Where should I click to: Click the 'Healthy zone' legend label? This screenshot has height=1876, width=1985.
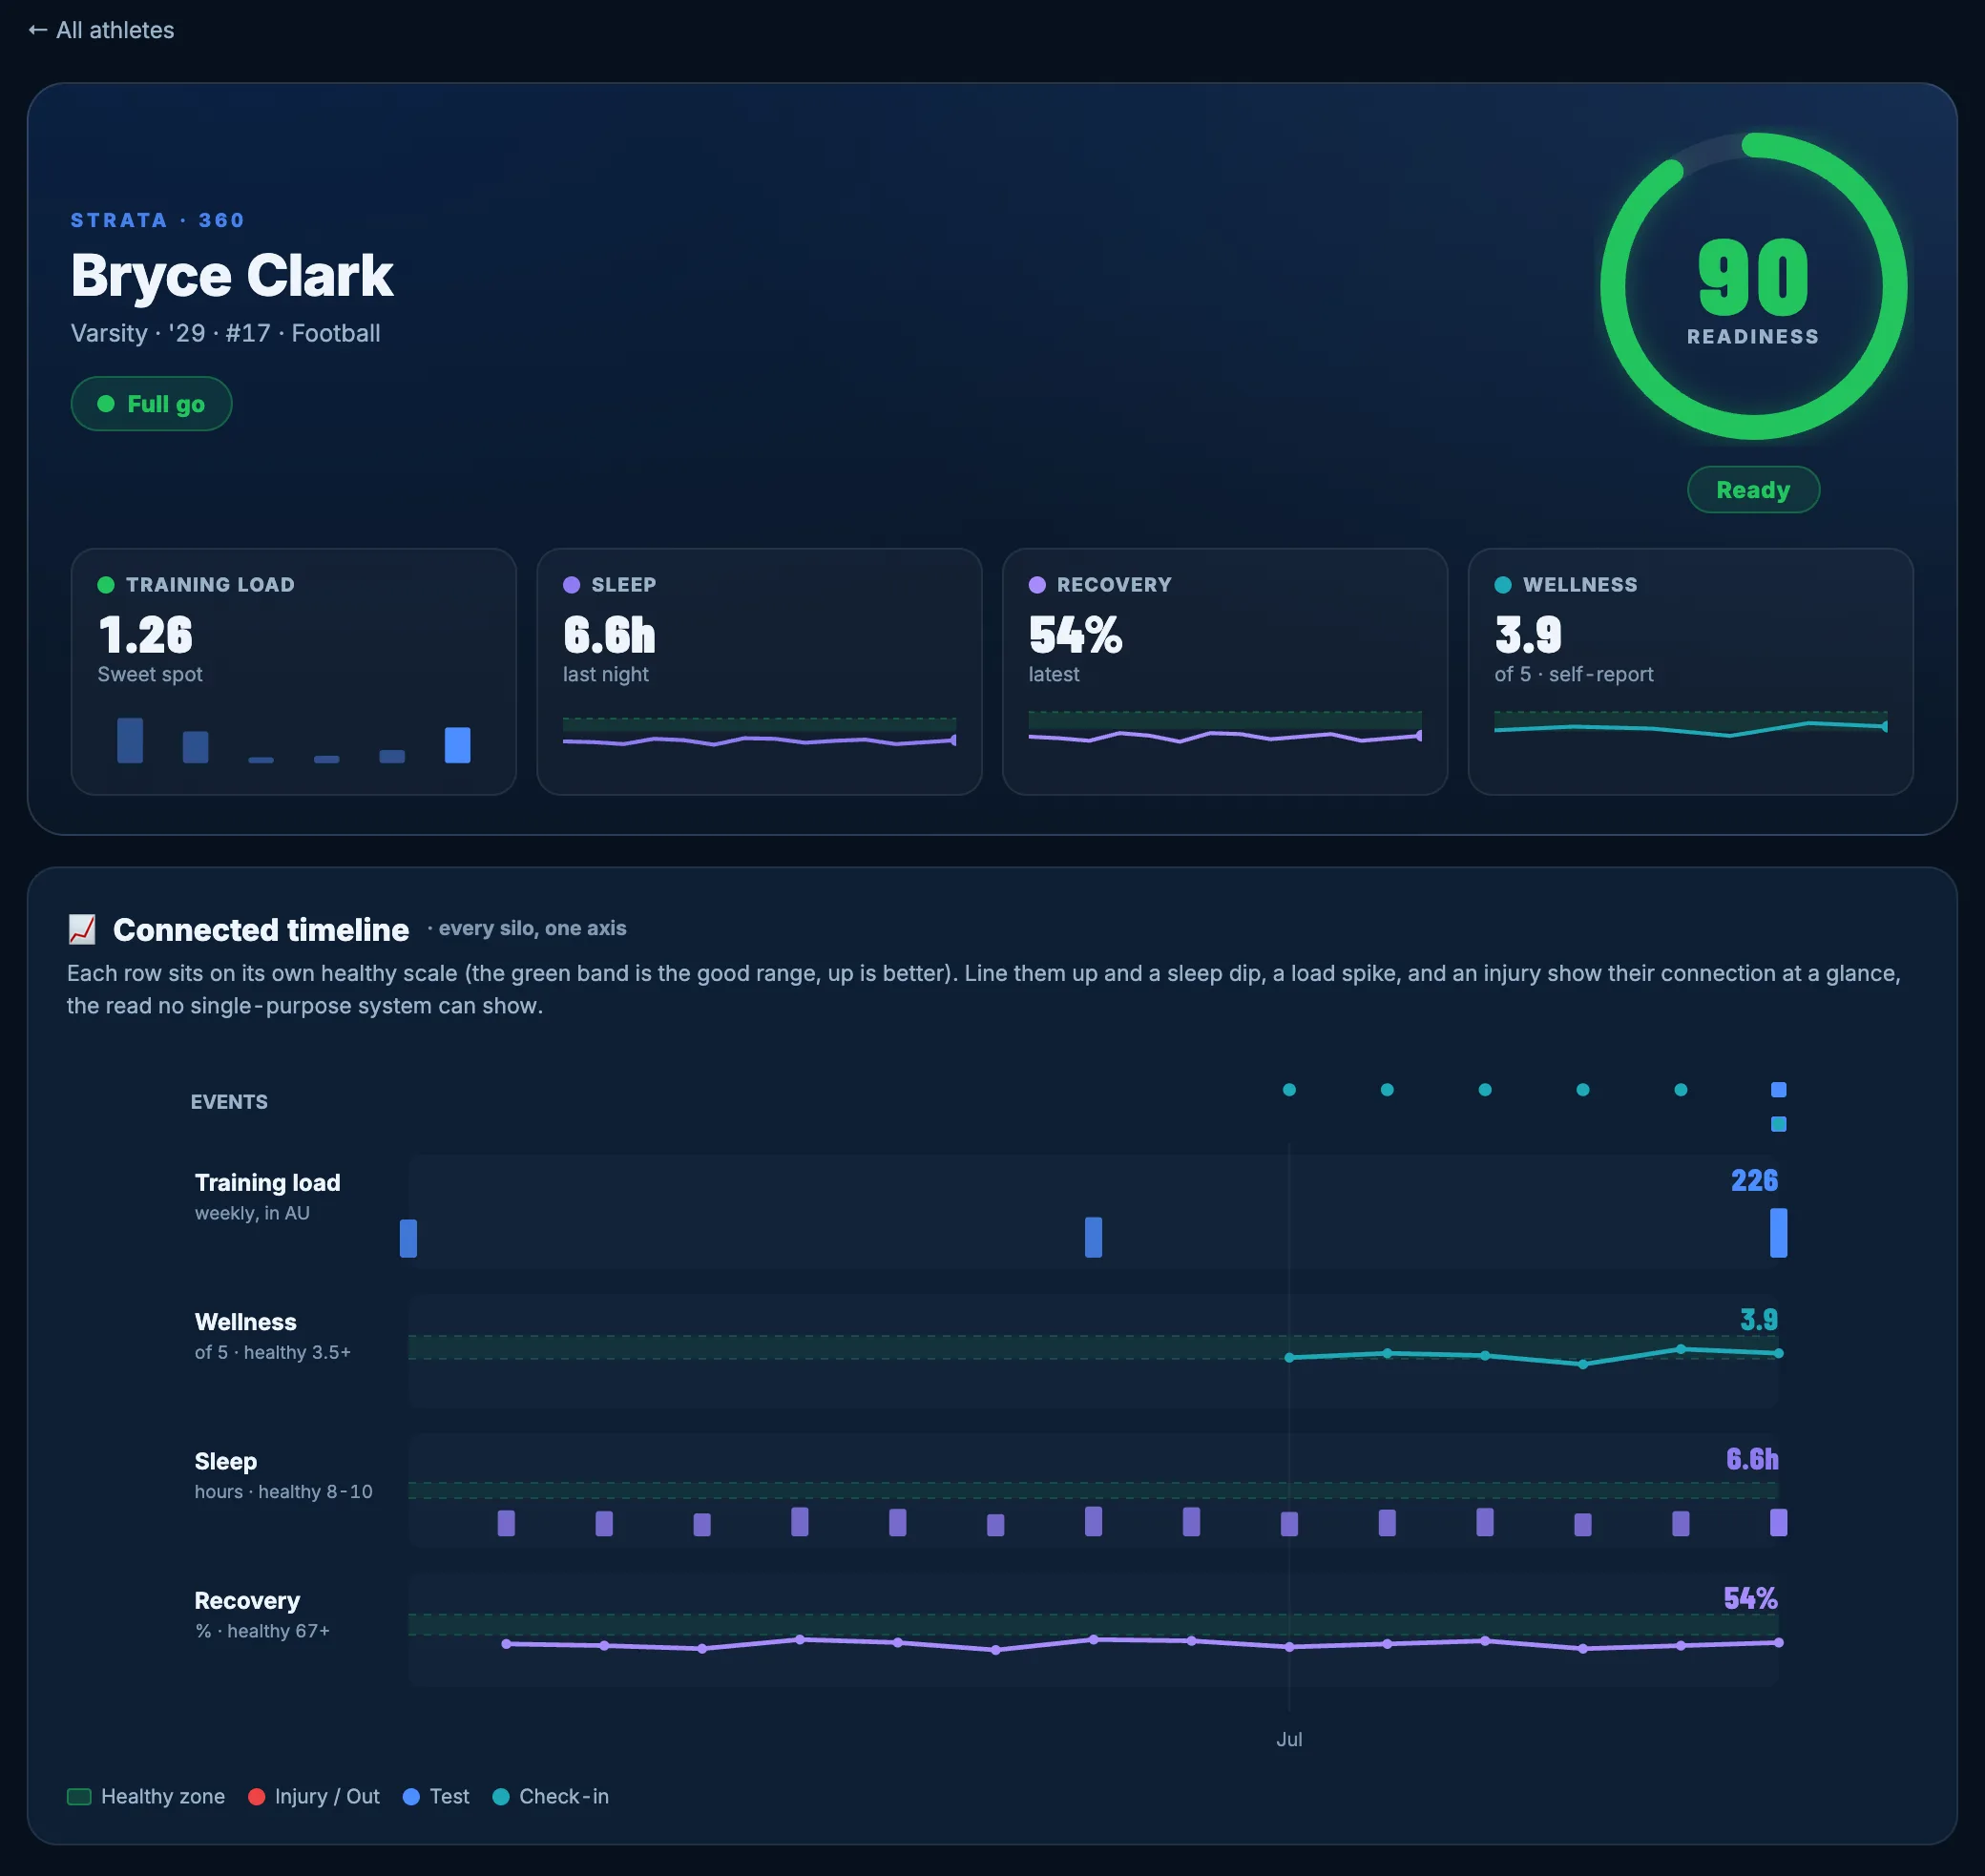coord(163,1796)
